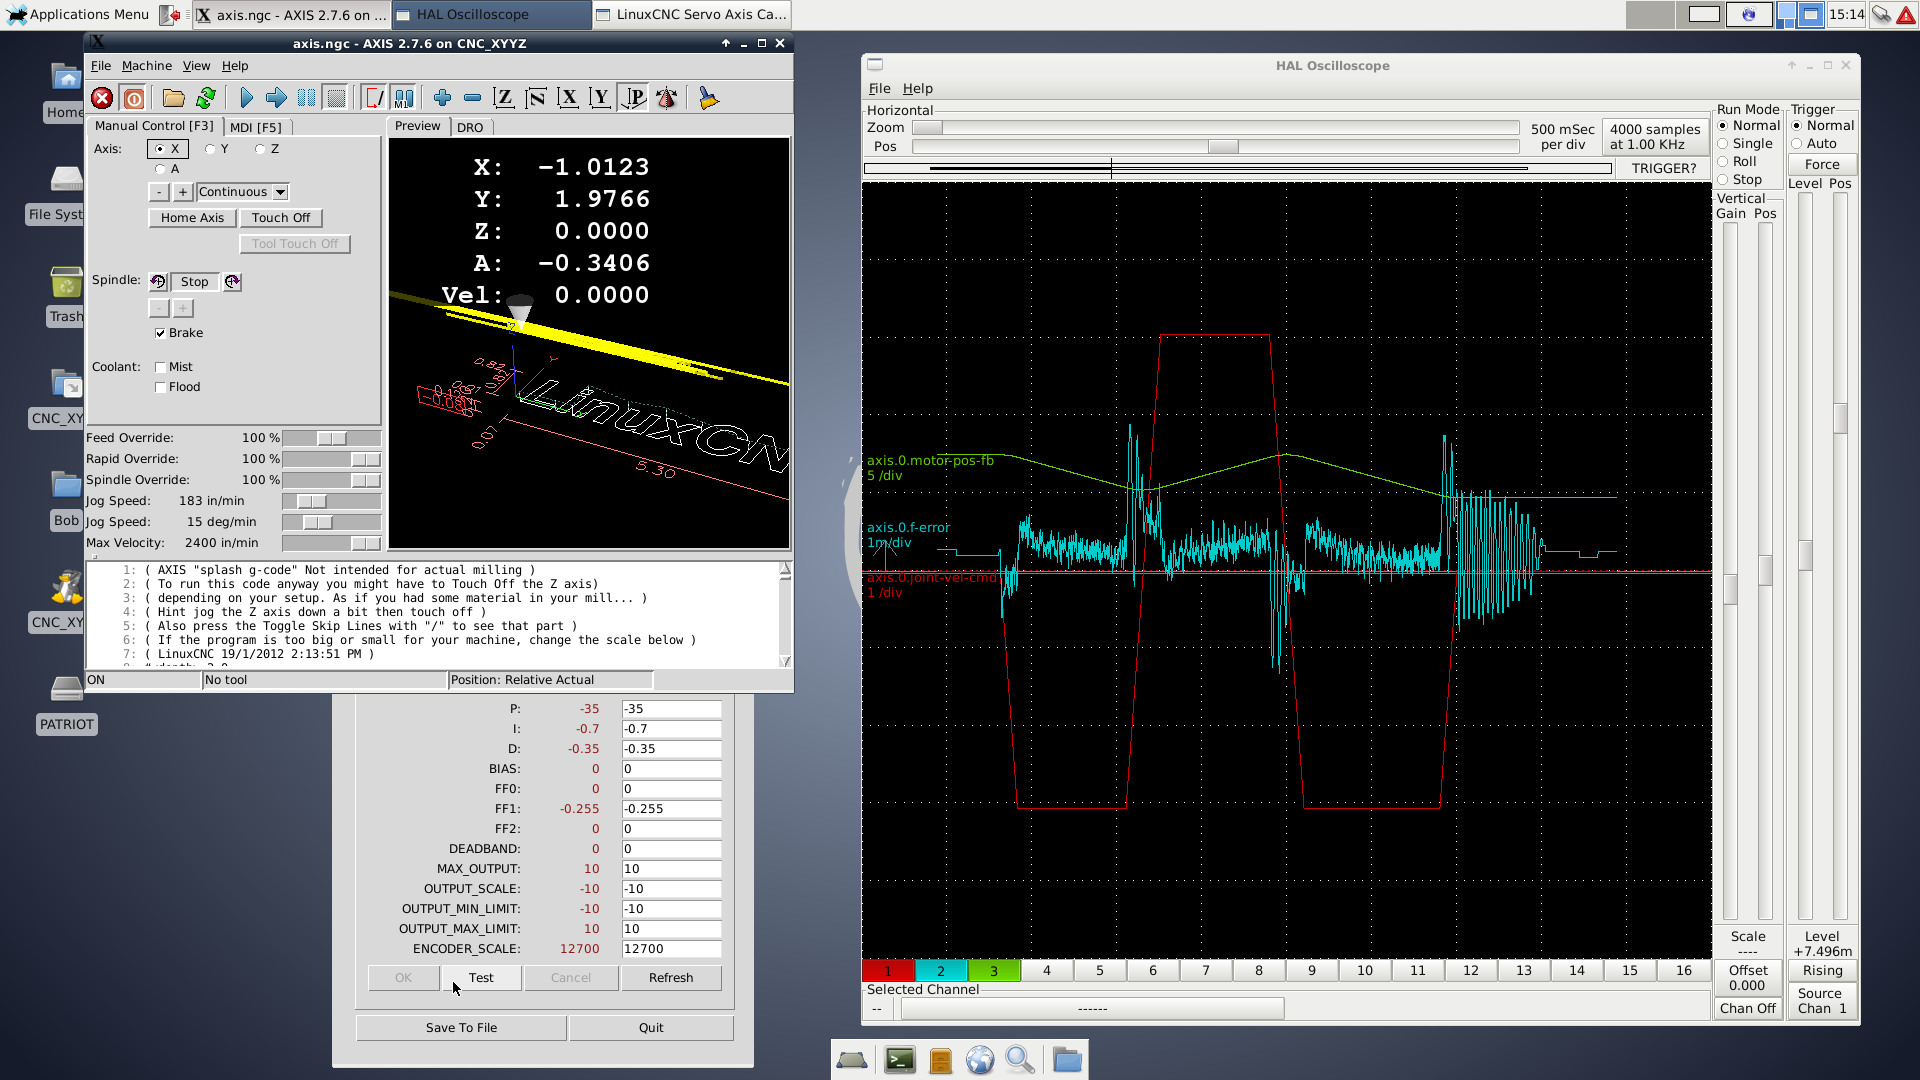This screenshot has height=1080, width=1920.
Task: Jog the axis in the positive direction
Action: point(183,192)
